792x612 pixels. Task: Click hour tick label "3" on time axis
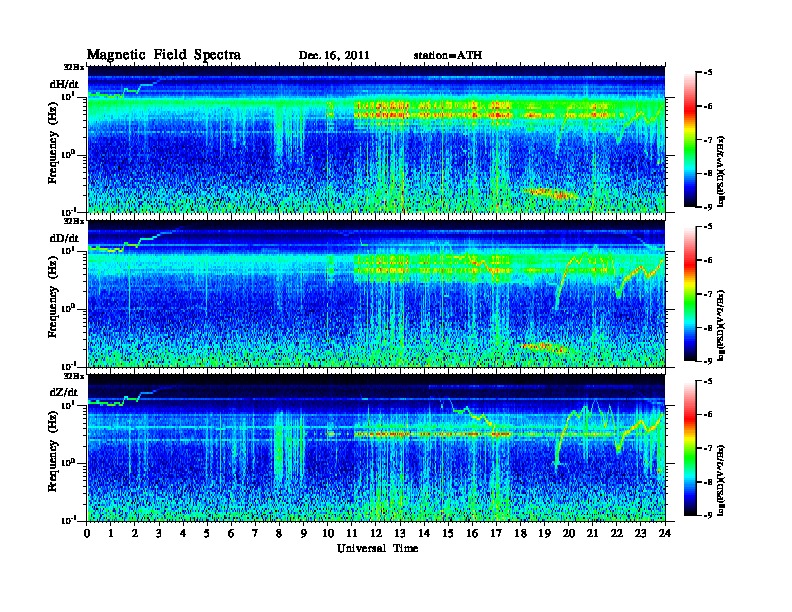(x=159, y=533)
